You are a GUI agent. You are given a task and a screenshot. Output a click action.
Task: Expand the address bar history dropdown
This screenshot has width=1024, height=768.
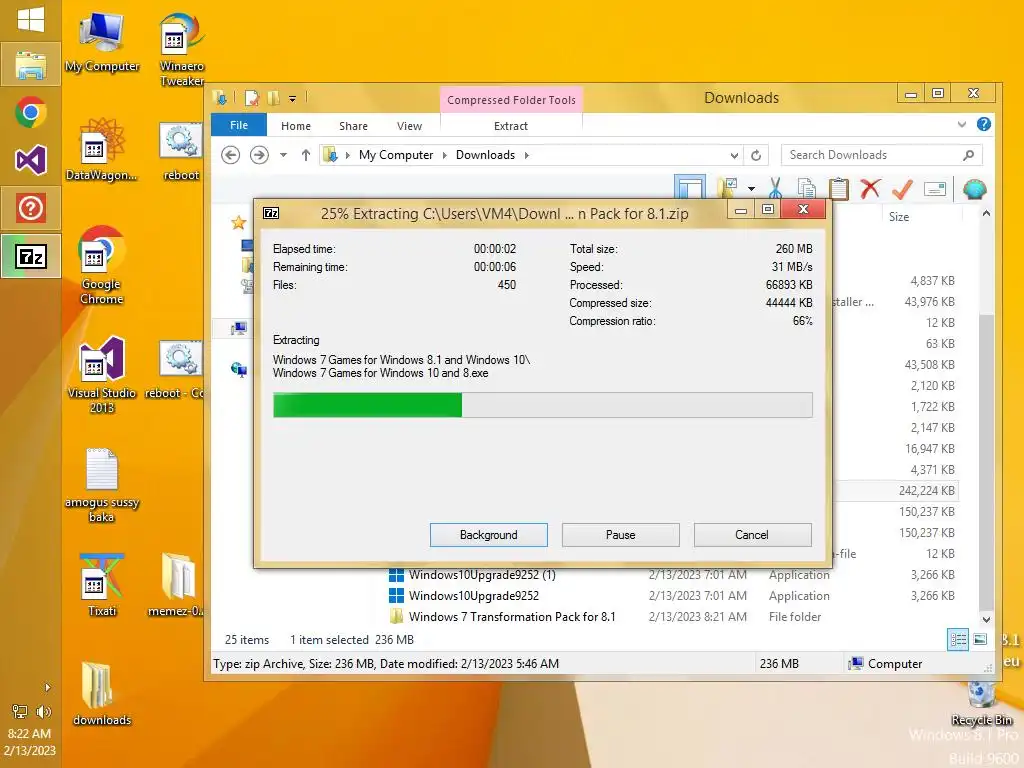[734, 155]
